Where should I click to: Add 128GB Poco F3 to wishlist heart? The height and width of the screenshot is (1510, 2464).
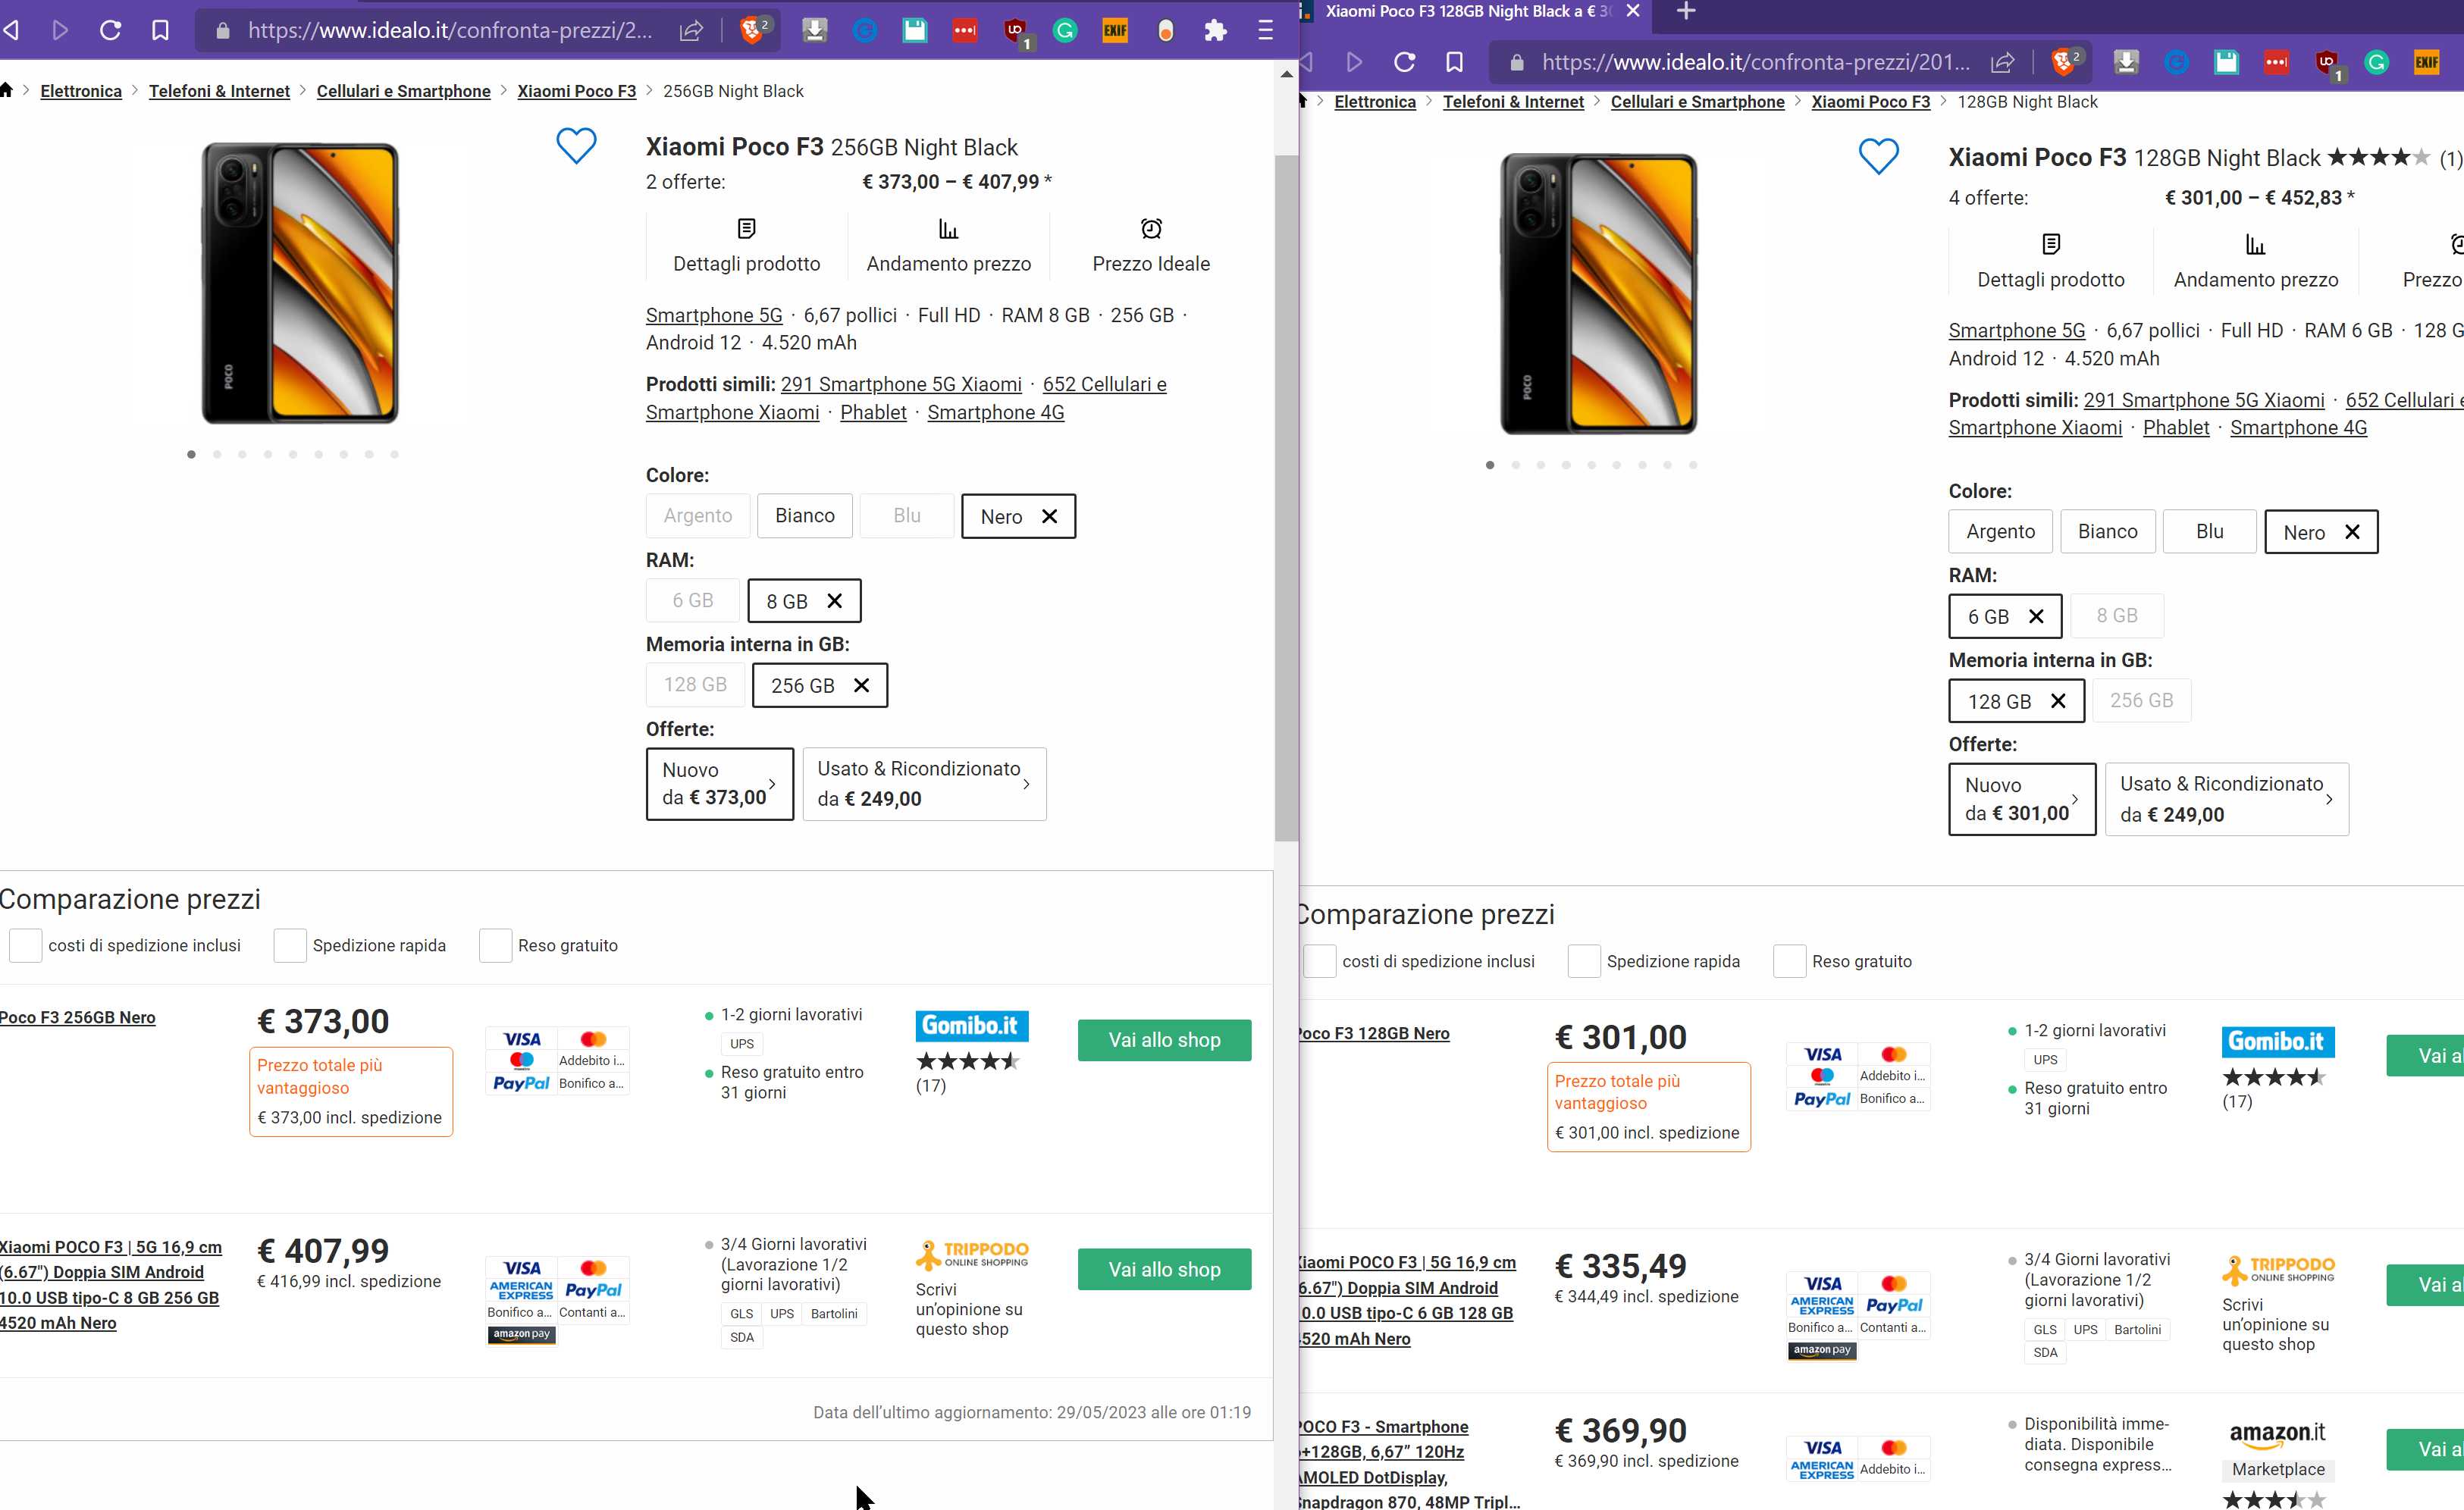(x=1878, y=156)
